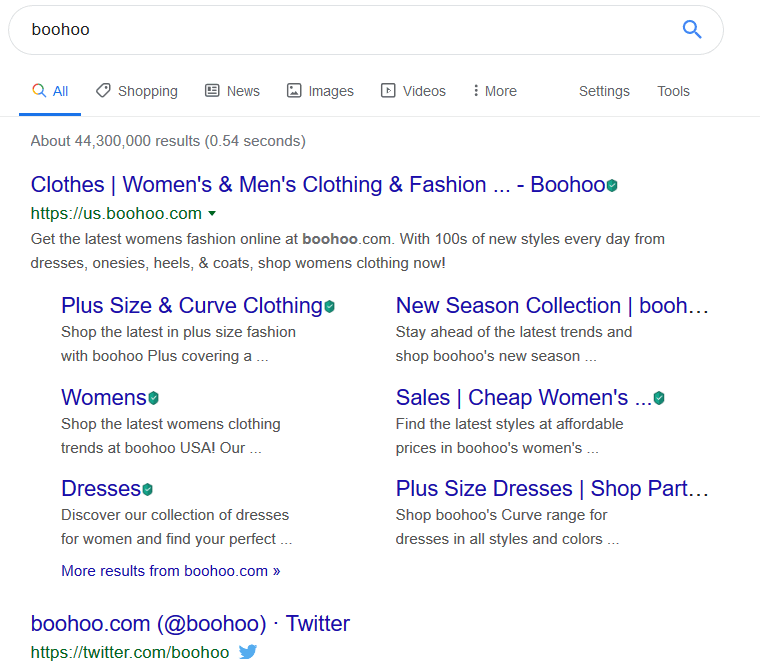Switch to the Shopping tab
Image resolution: width=760 pixels, height=669 pixels.
pos(137,91)
